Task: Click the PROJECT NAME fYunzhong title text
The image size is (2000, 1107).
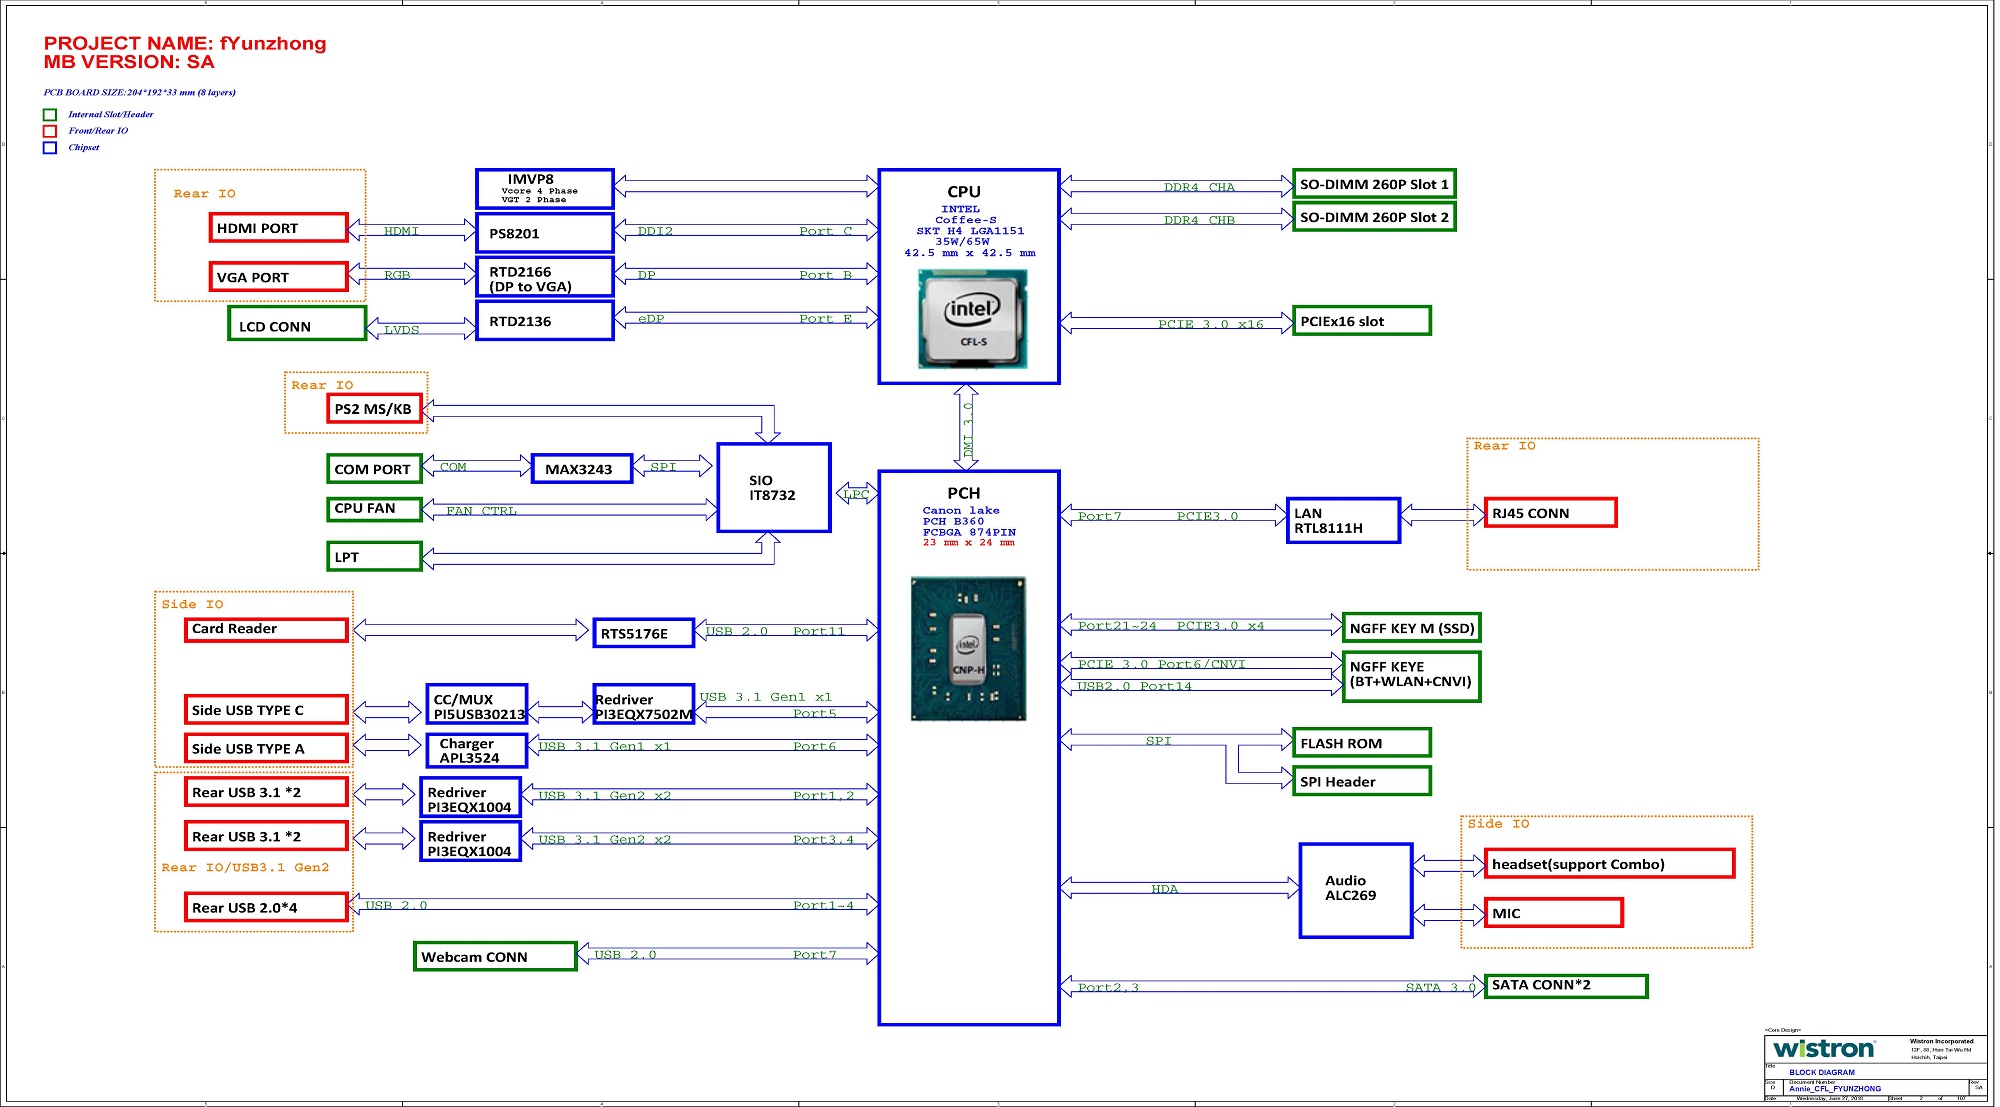Action: 185,43
